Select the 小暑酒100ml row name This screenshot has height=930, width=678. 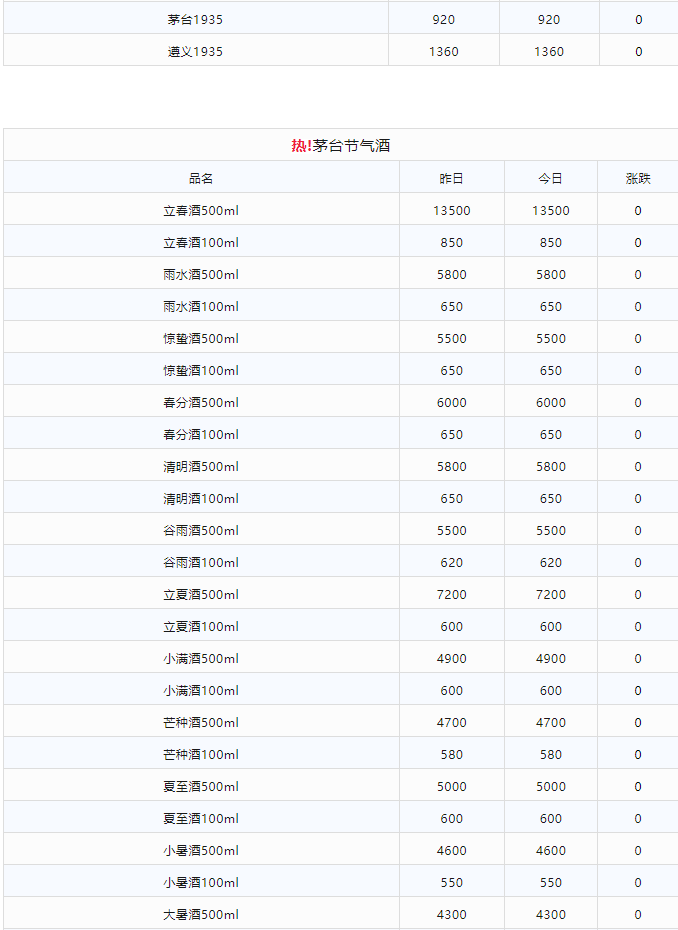click(x=201, y=883)
